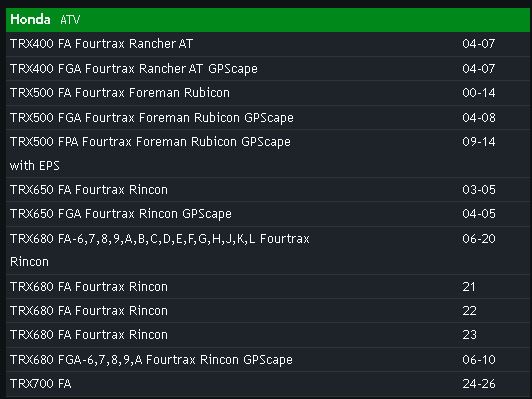The height and width of the screenshot is (399, 532).
Task: Pick the TRX650 FA Fourtrax Rincon row
Action: pos(268,190)
